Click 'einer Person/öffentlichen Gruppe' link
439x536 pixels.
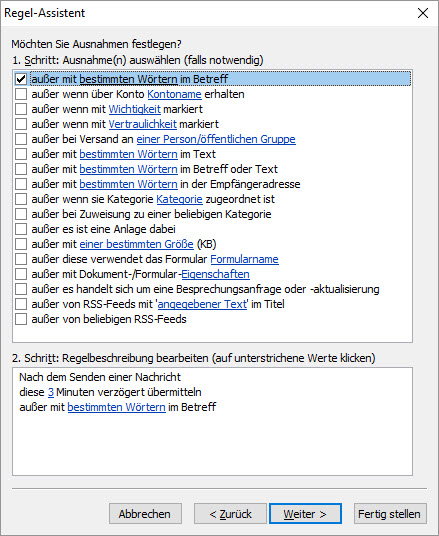pos(216,139)
